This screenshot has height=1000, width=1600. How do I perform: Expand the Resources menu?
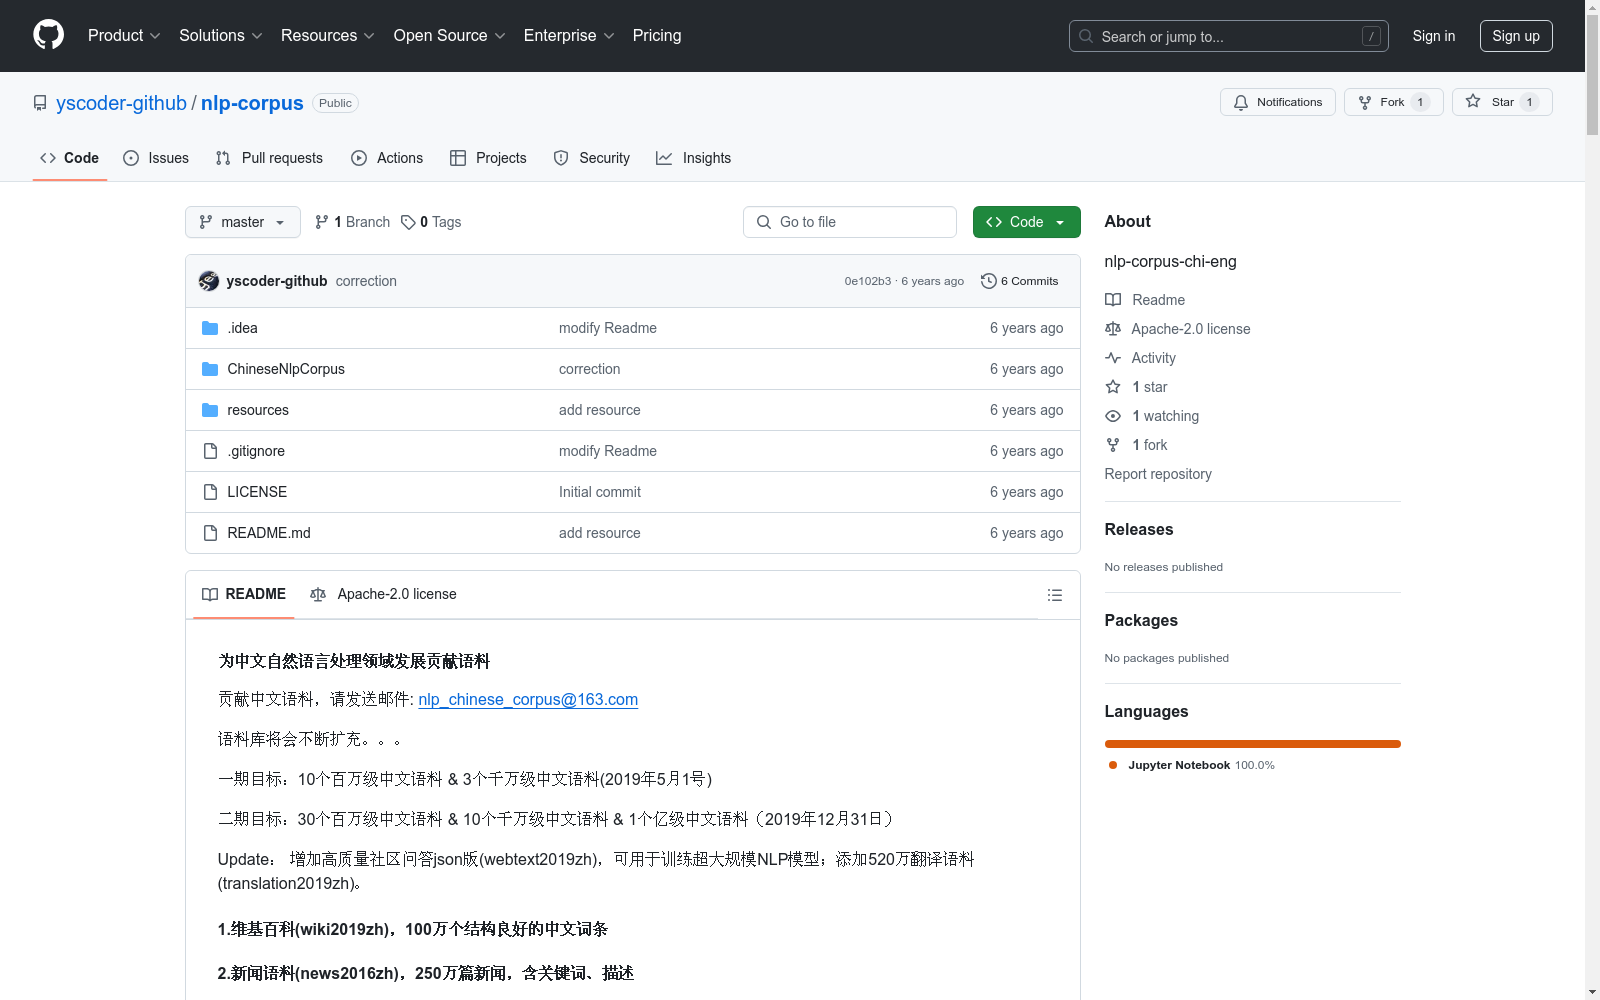[328, 36]
